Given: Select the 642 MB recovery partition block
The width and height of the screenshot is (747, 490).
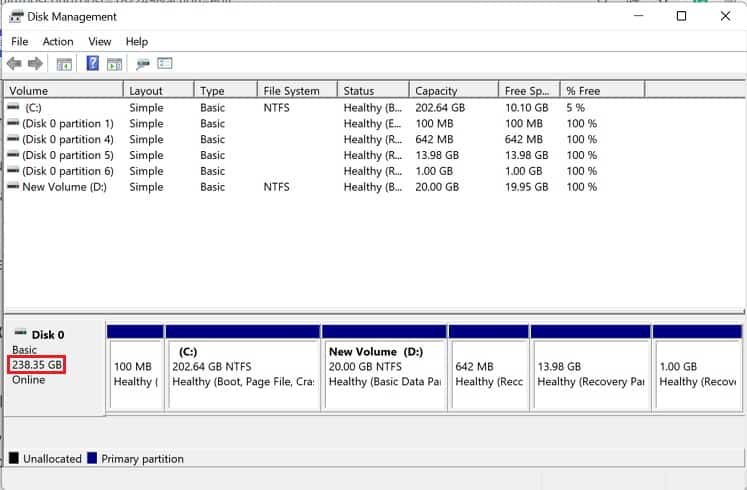Looking at the screenshot, I should click(x=489, y=367).
